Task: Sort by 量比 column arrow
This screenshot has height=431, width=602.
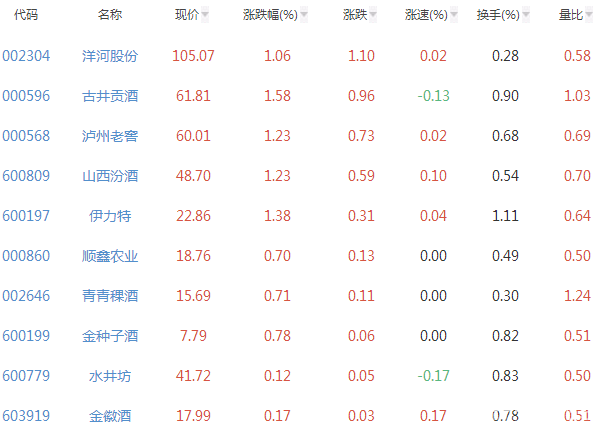Action: click(589, 15)
